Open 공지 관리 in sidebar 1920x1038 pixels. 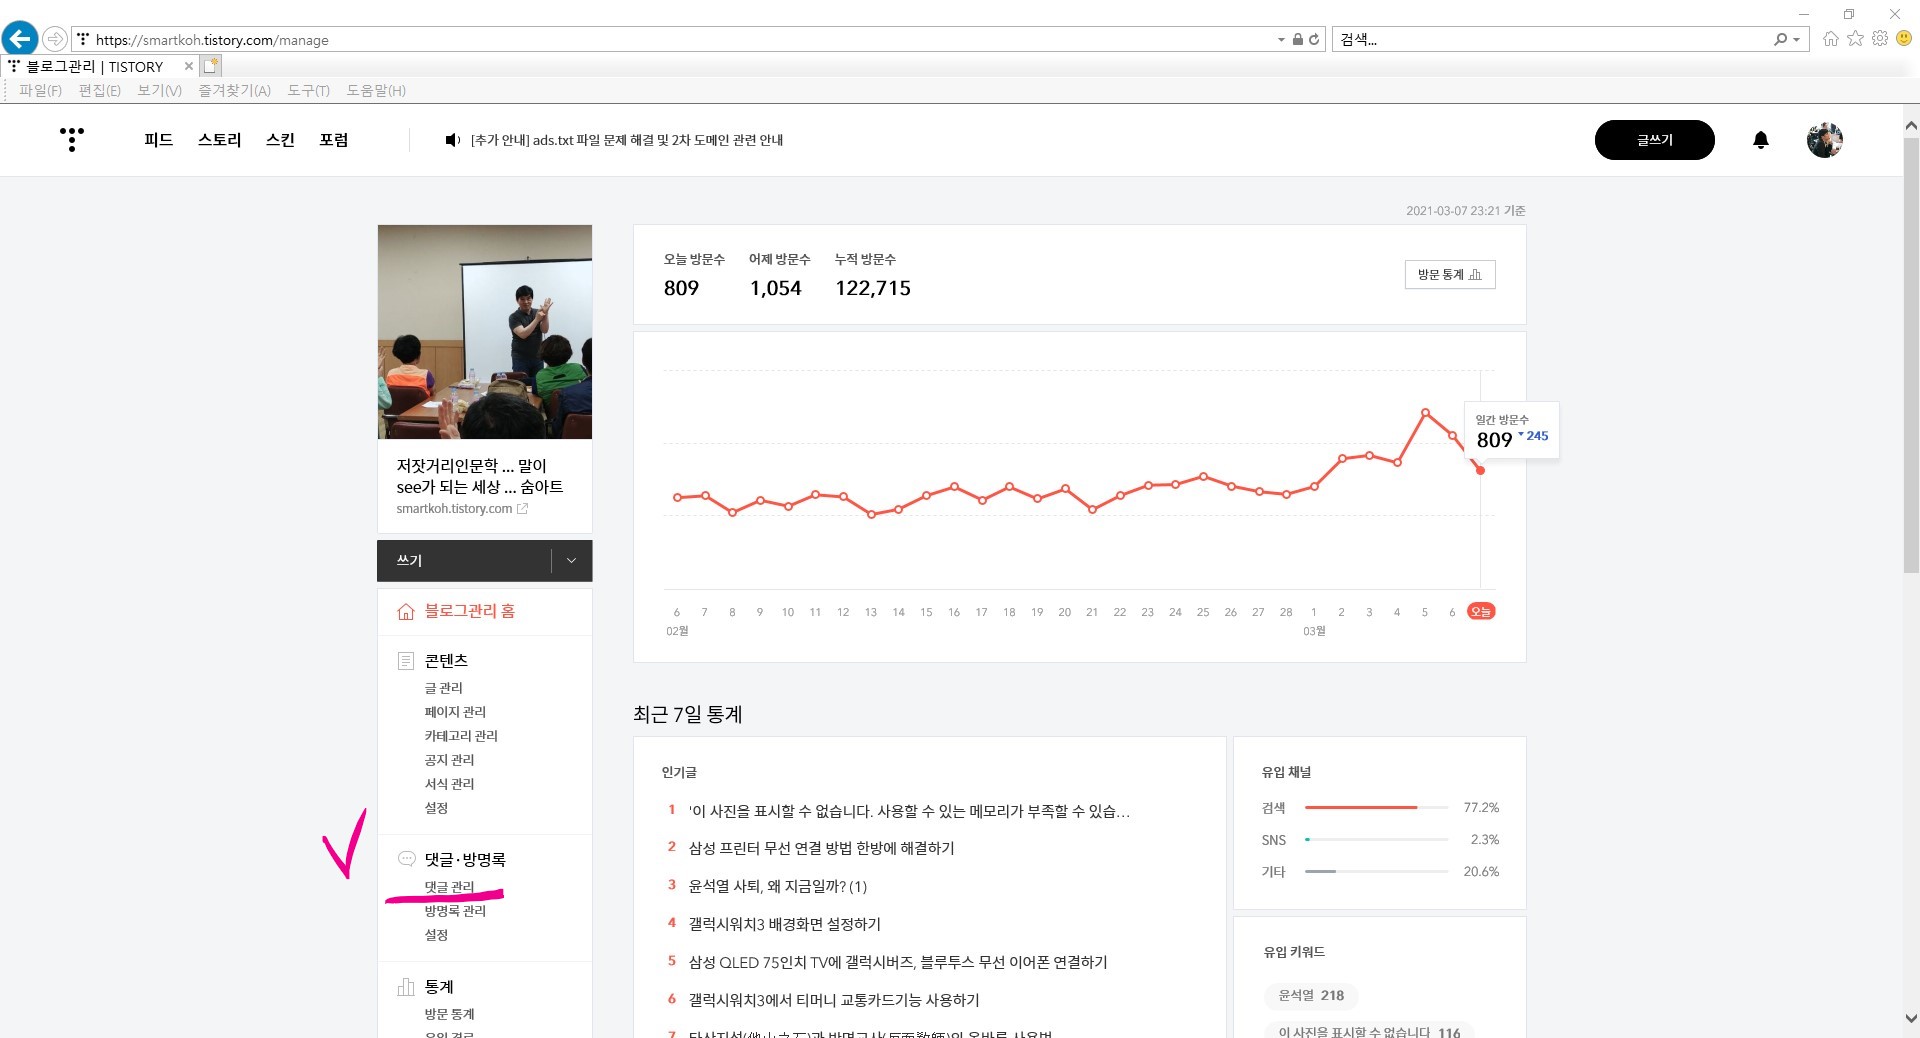pos(449,760)
